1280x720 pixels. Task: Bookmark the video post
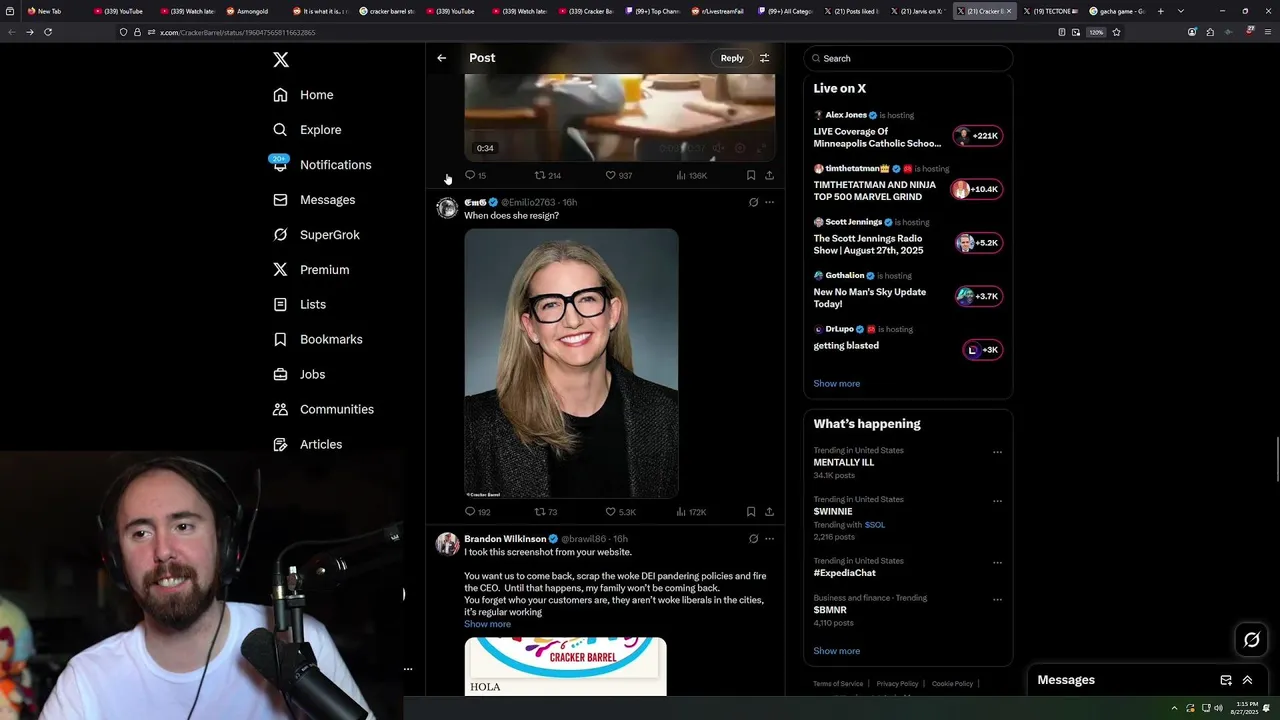pos(751,175)
